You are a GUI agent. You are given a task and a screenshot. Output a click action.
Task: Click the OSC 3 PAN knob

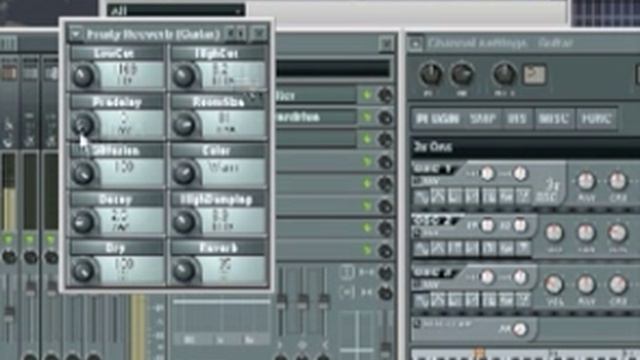(x=586, y=284)
